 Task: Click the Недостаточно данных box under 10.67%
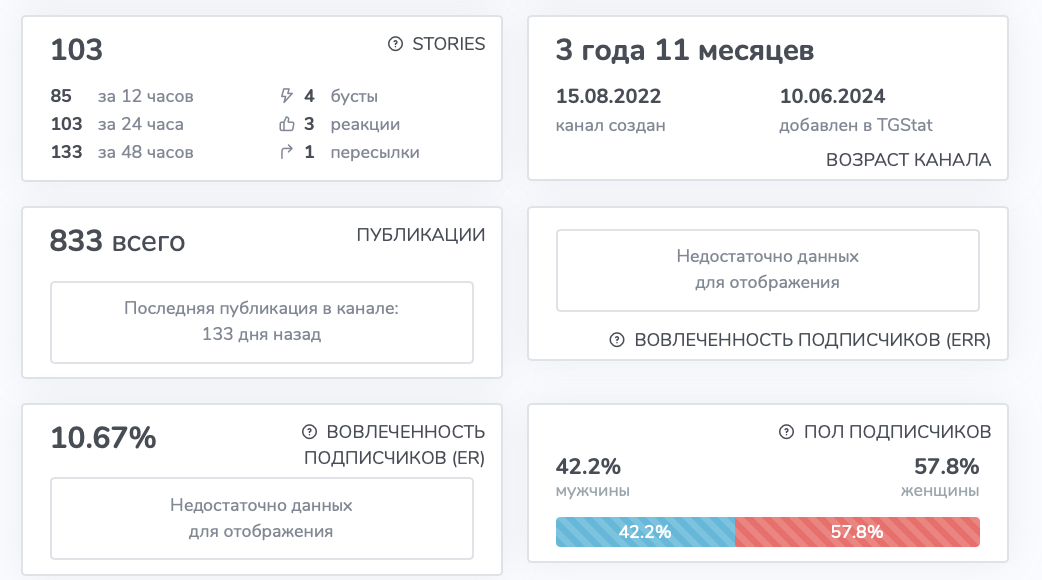(x=262, y=518)
